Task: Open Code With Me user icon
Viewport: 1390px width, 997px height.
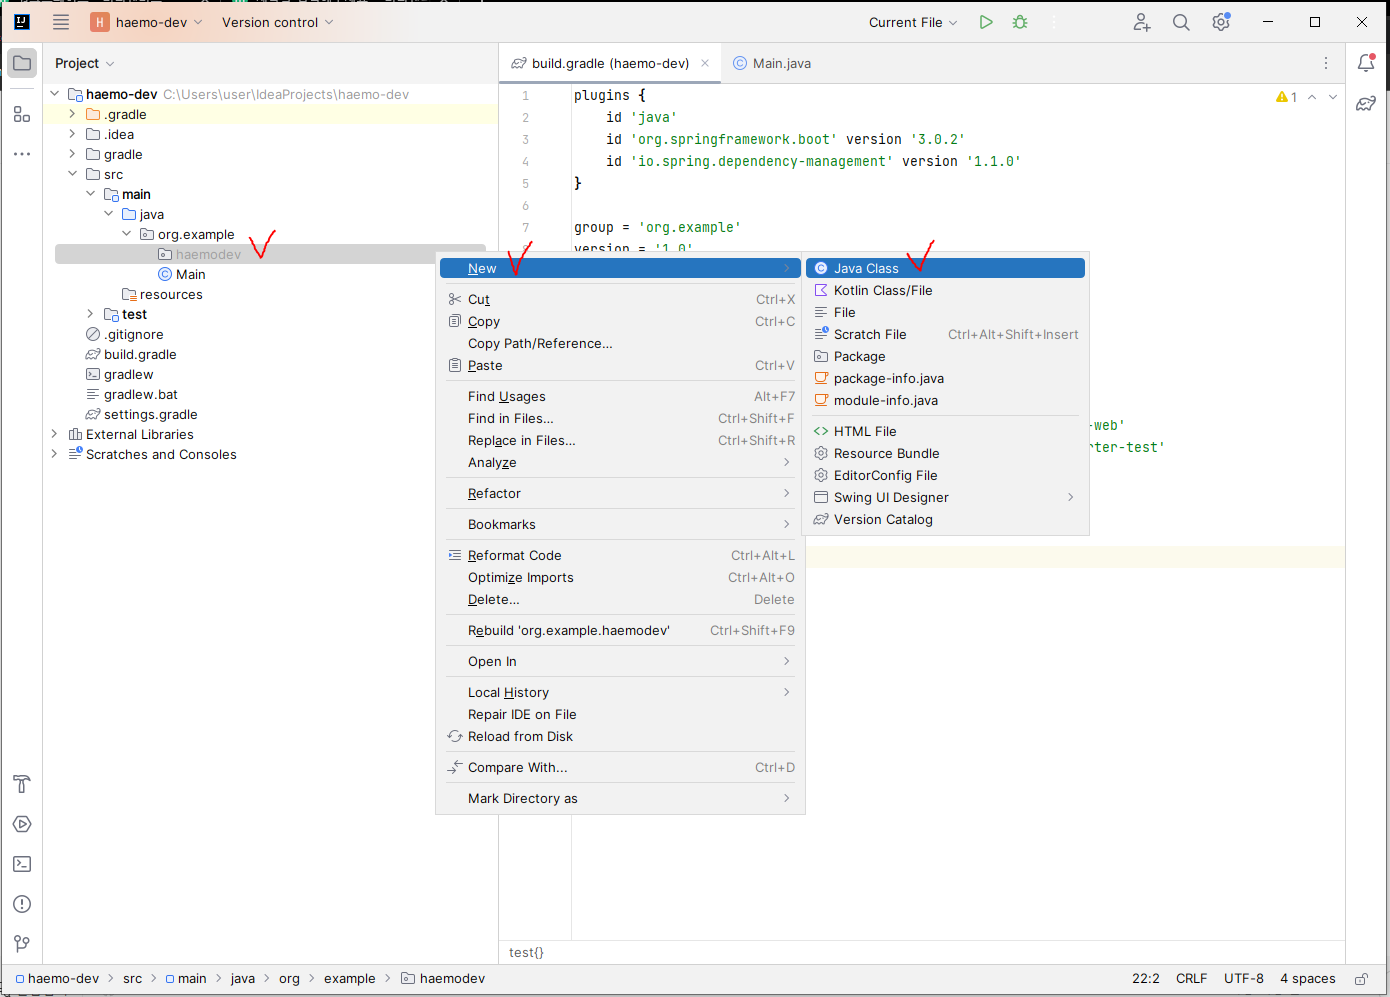Action: tap(1141, 22)
